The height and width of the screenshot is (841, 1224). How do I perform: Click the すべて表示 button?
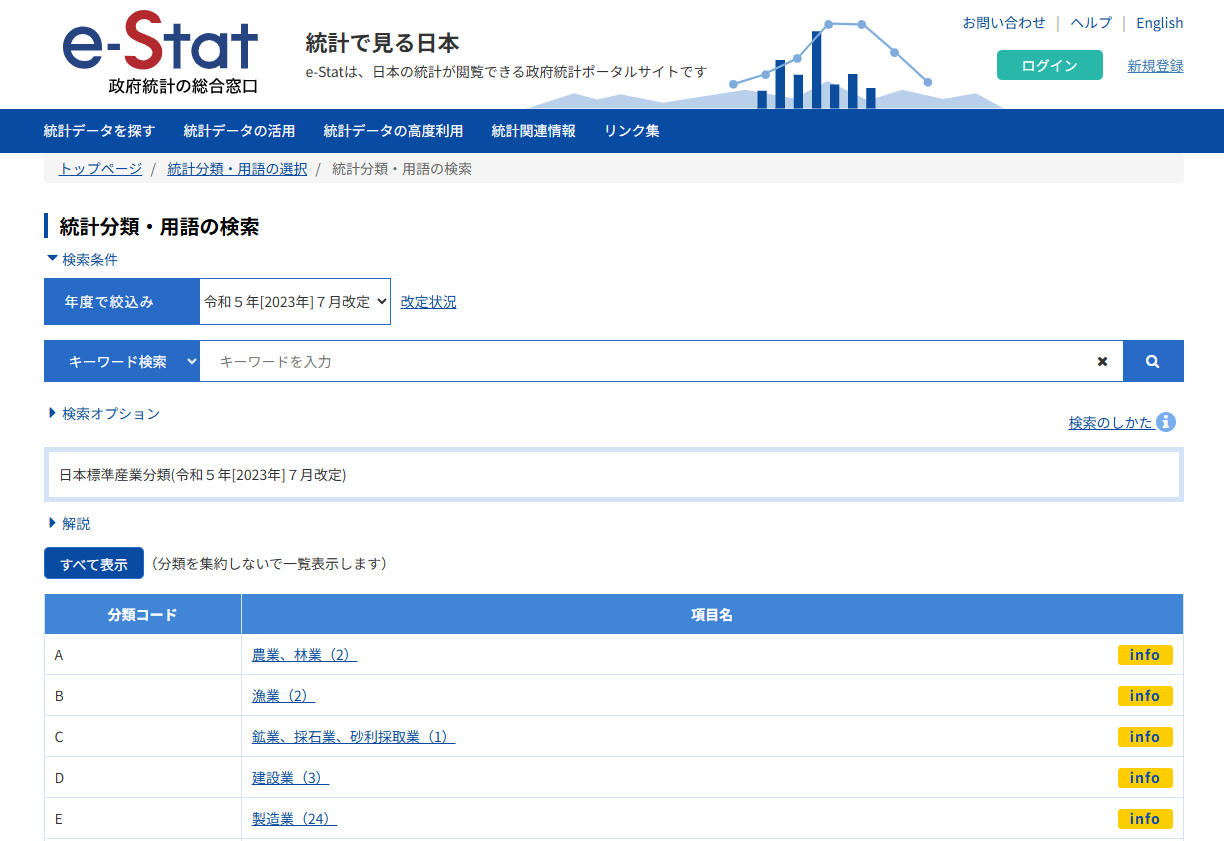[94, 564]
